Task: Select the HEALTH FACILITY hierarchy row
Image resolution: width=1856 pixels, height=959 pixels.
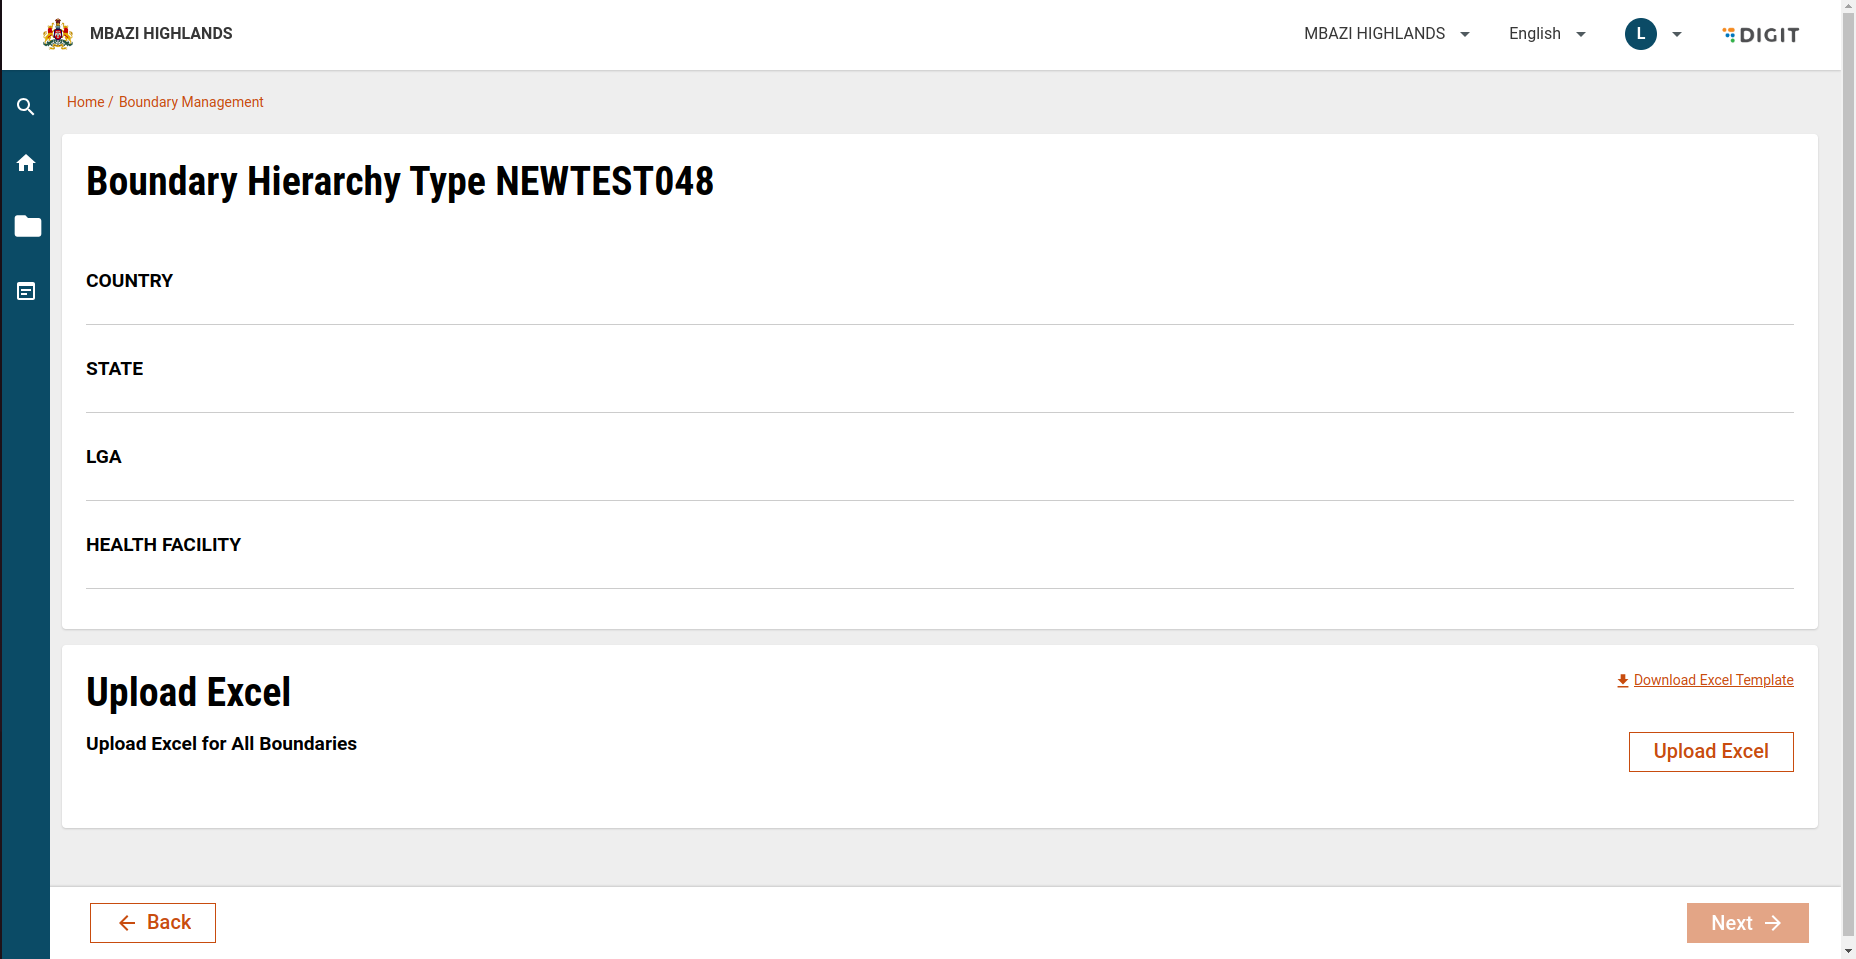Action: coord(164,545)
